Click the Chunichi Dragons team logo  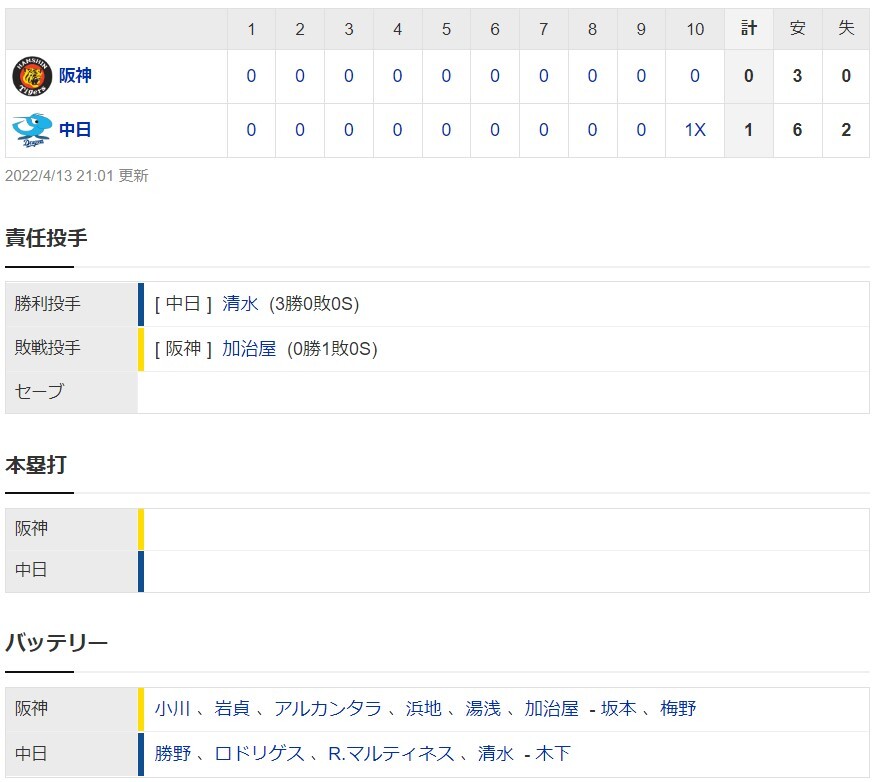tap(32, 130)
